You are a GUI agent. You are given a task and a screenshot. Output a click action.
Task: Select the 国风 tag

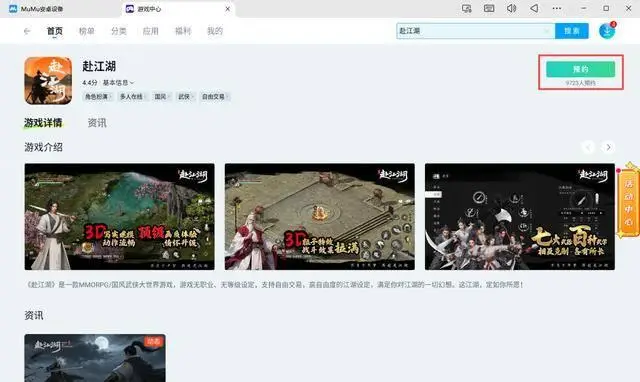(x=162, y=97)
